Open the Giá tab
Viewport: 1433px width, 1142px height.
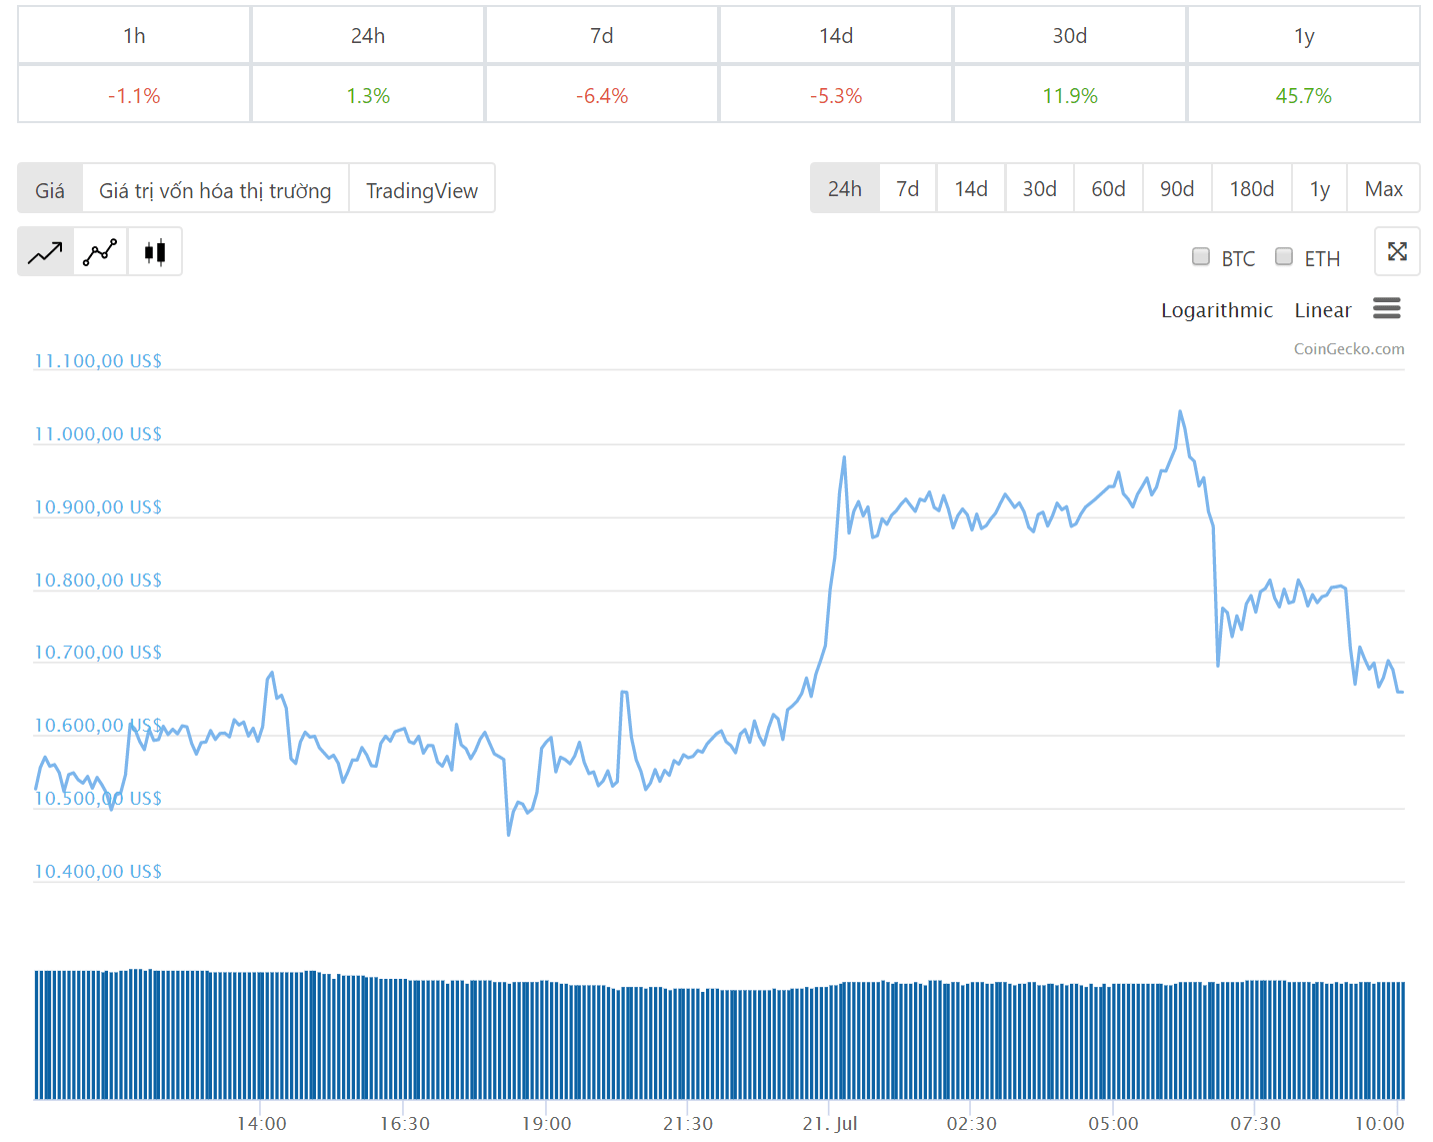pos(50,189)
